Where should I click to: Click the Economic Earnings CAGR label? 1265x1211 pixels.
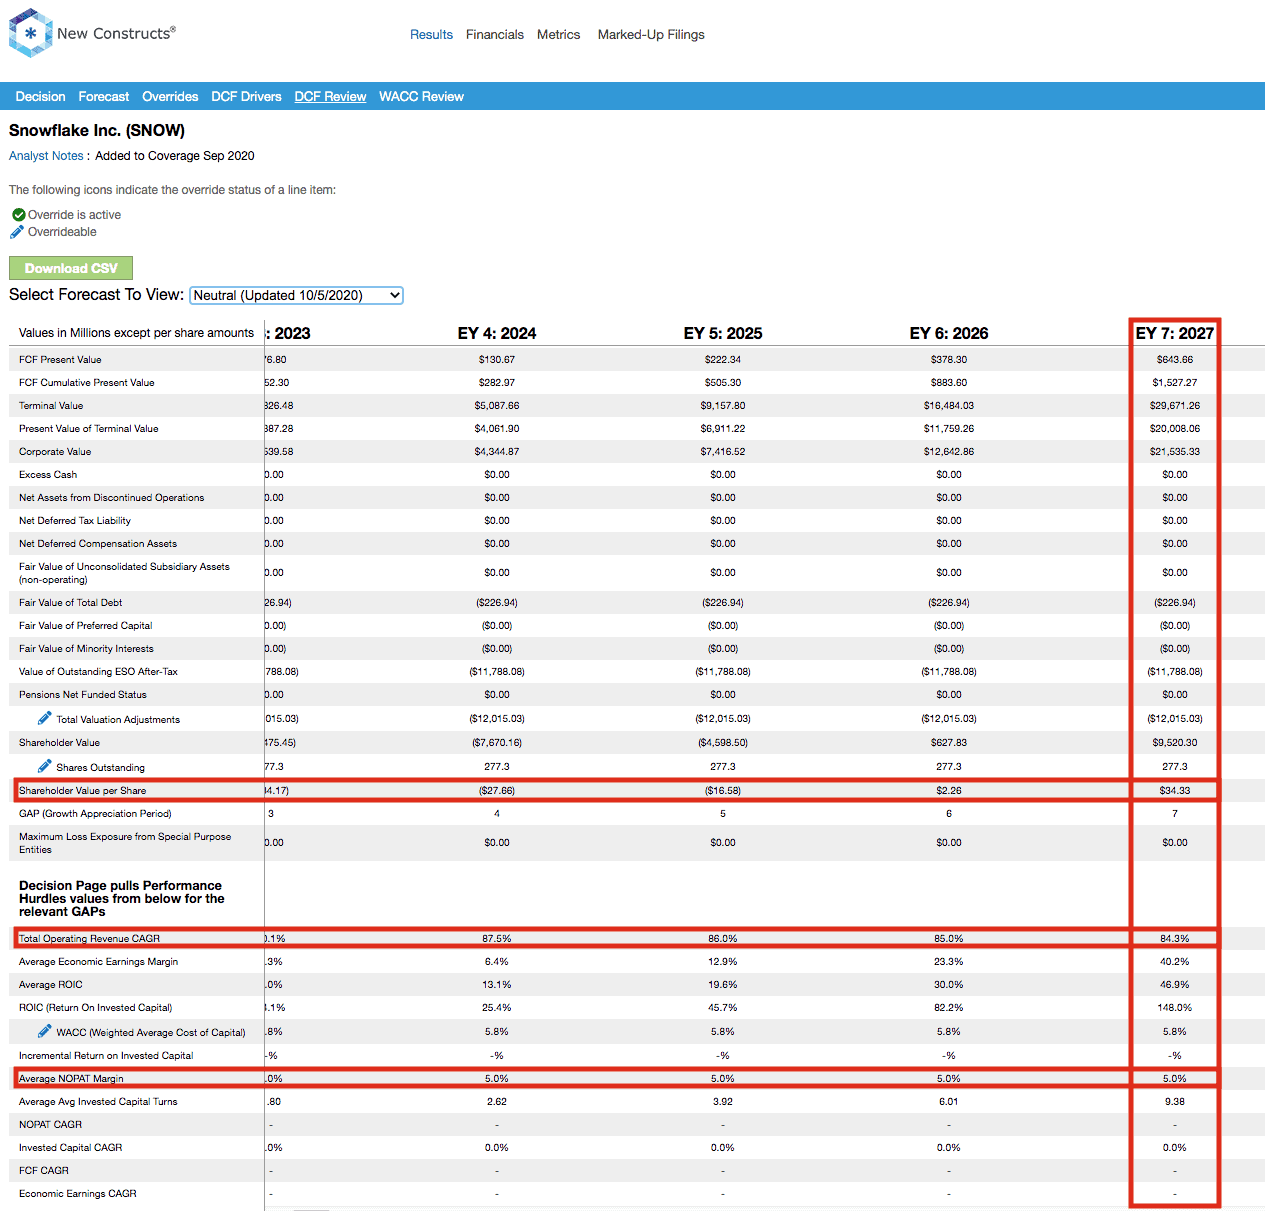click(x=78, y=1194)
